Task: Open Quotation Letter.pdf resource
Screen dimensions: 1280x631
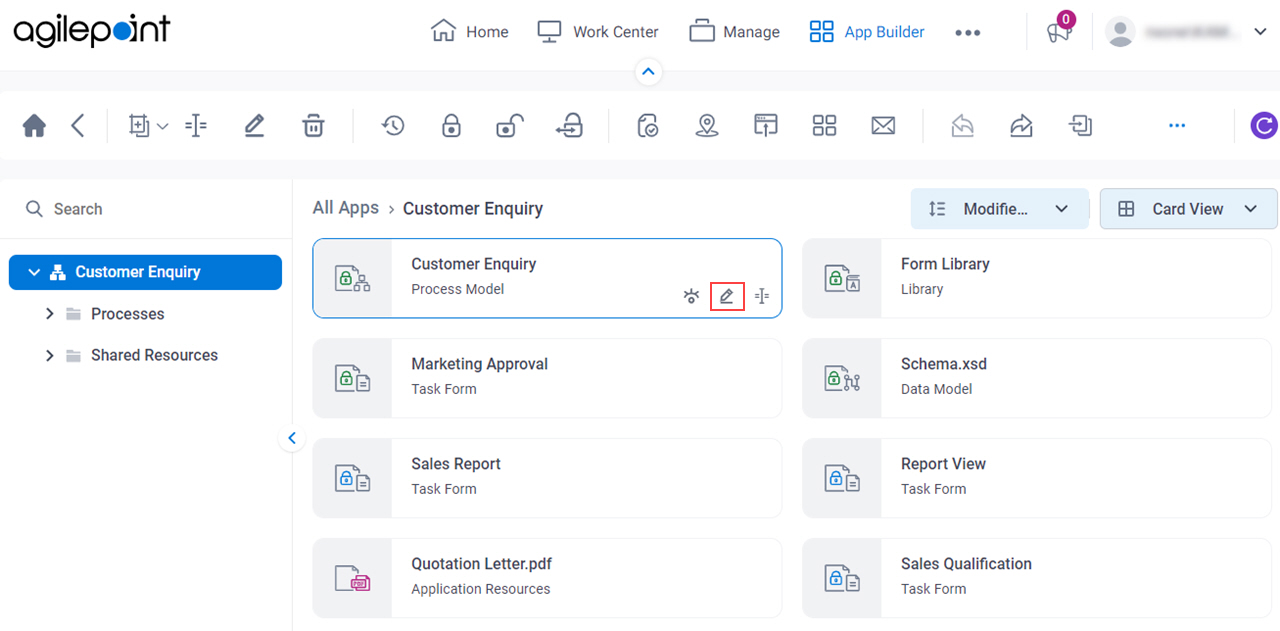Action: [x=547, y=578]
